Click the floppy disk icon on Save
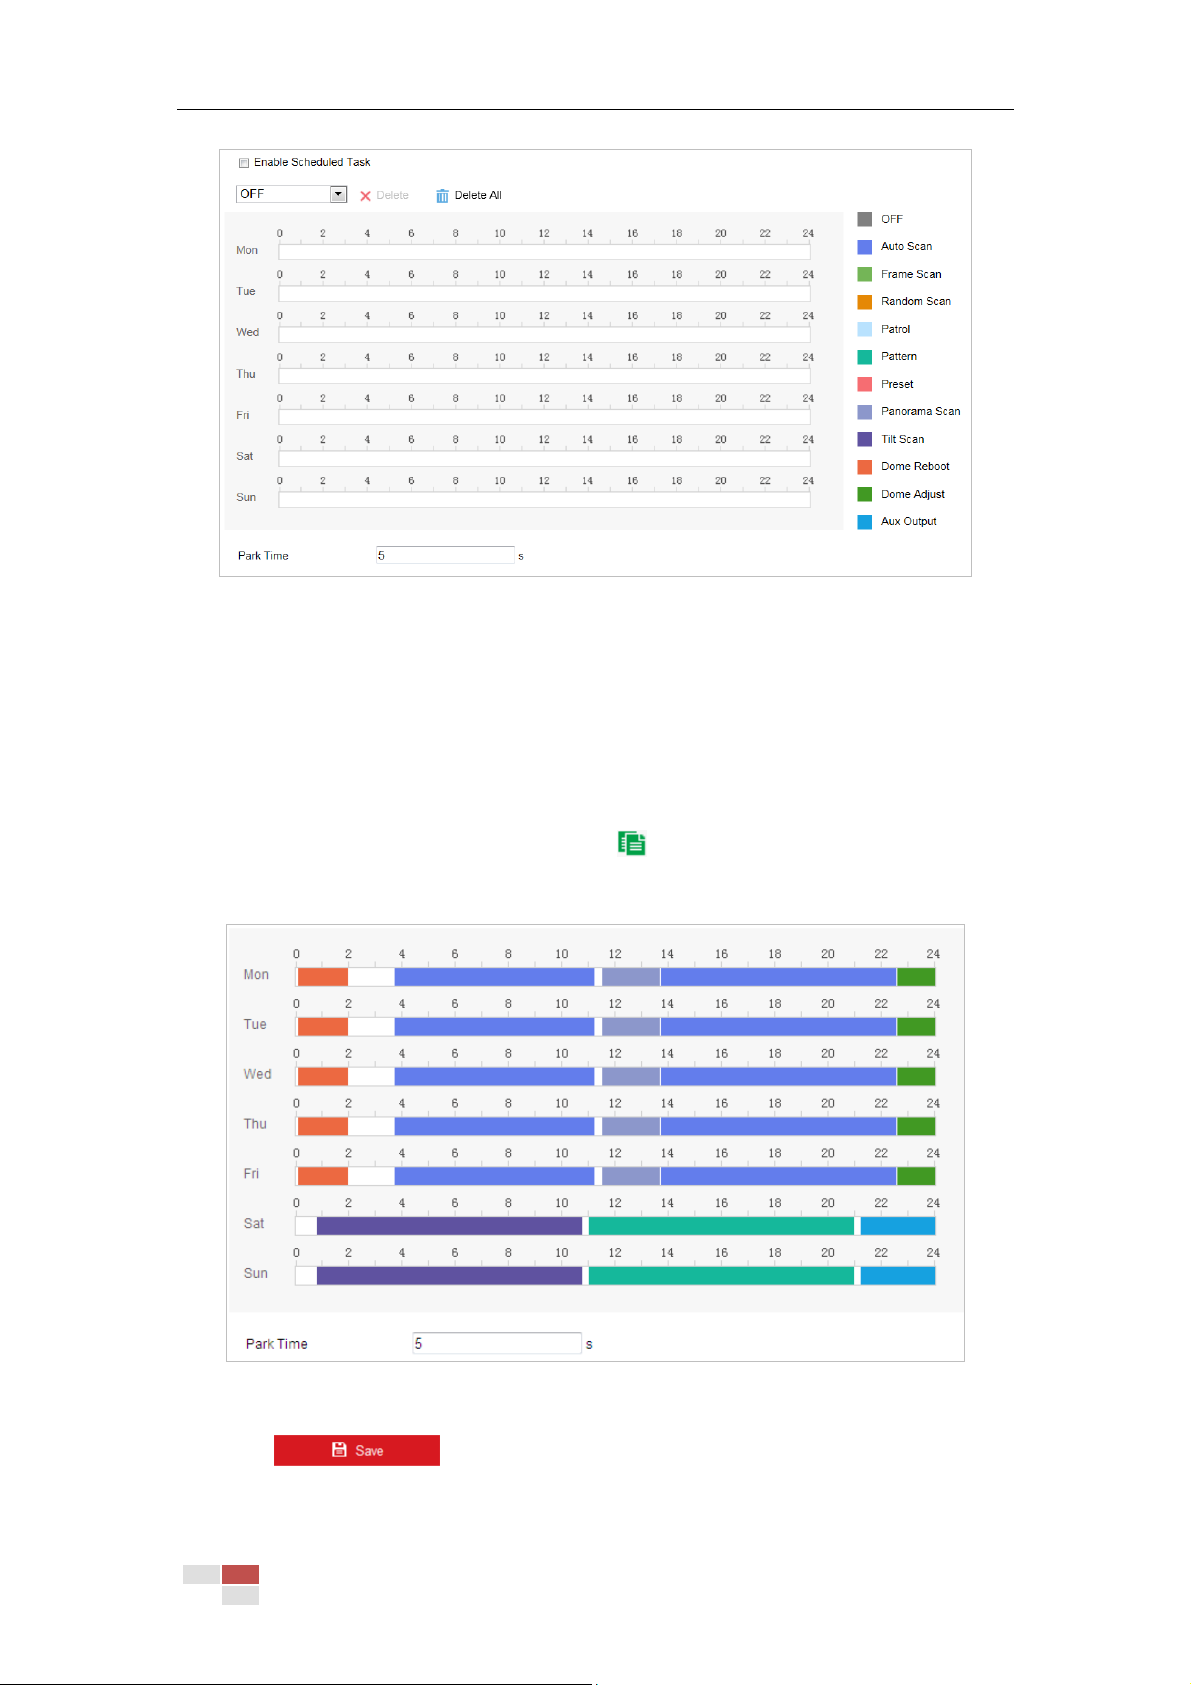Screen dimensions: 1191x1685 pos(339,1450)
